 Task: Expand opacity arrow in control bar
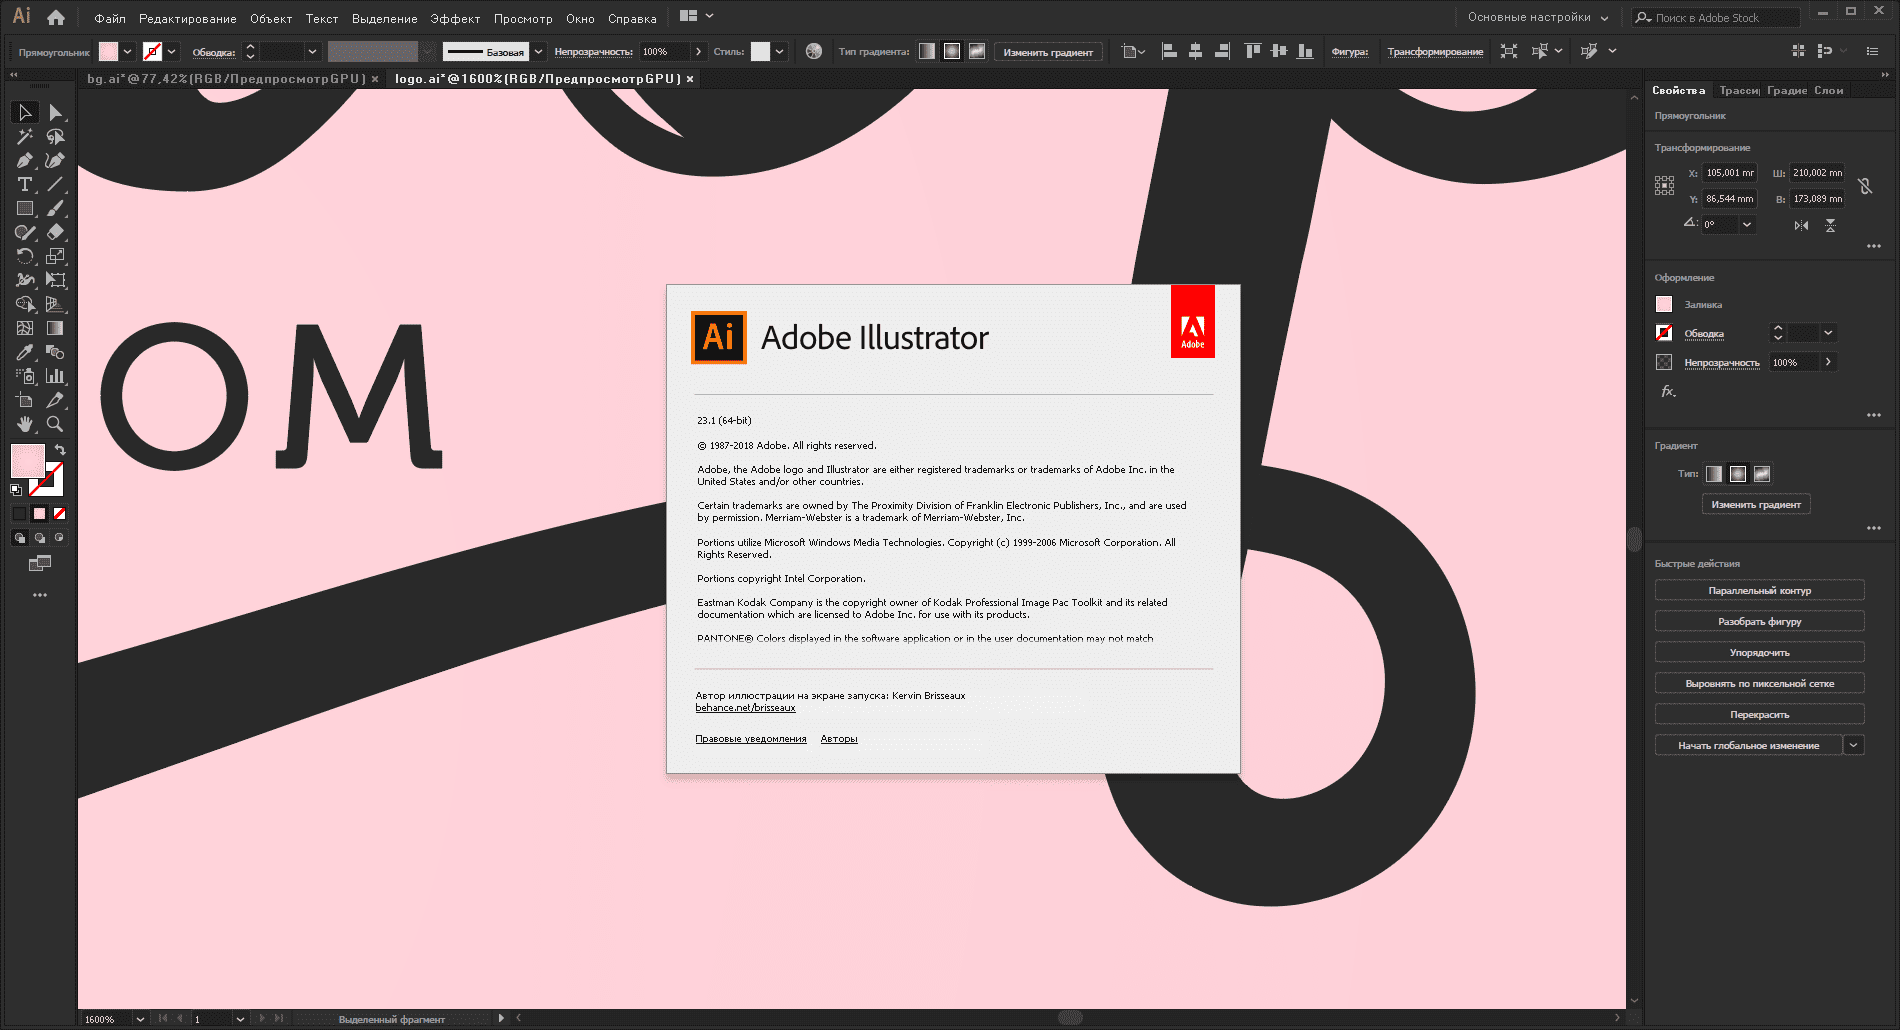click(698, 51)
